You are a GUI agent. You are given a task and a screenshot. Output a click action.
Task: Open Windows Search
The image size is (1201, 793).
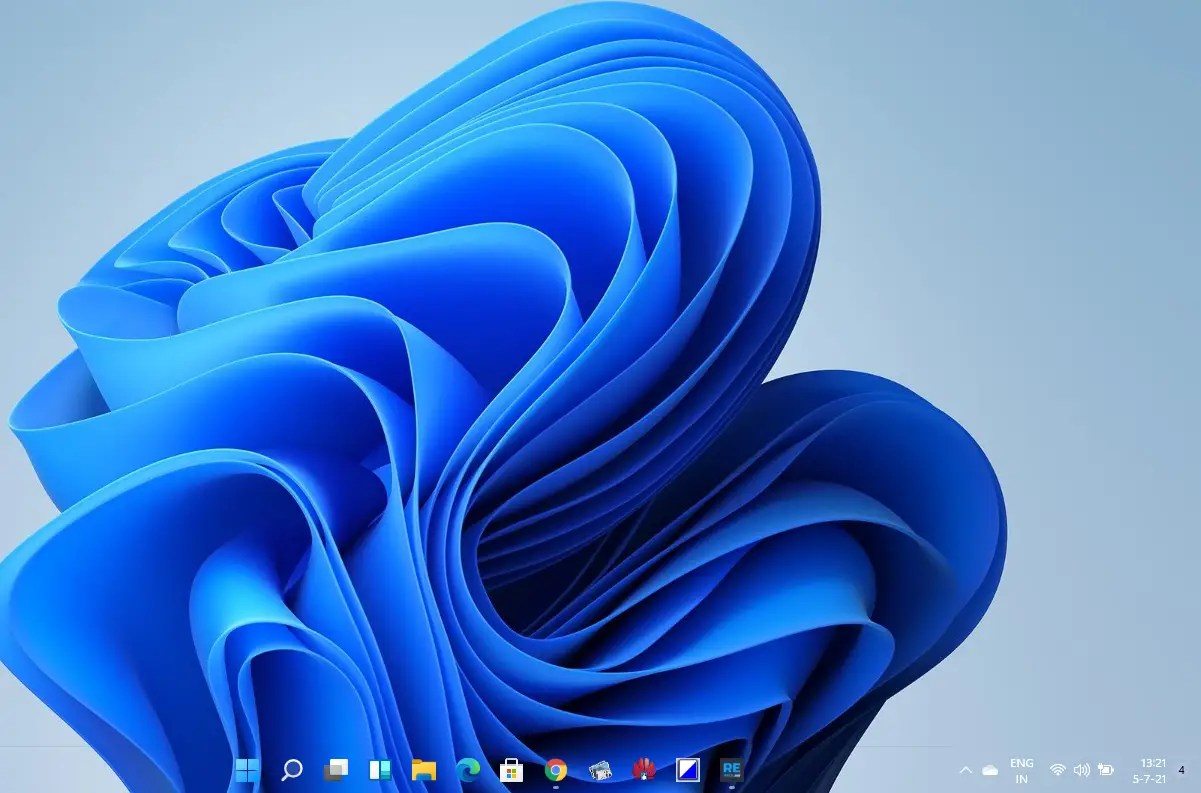click(291, 770)
